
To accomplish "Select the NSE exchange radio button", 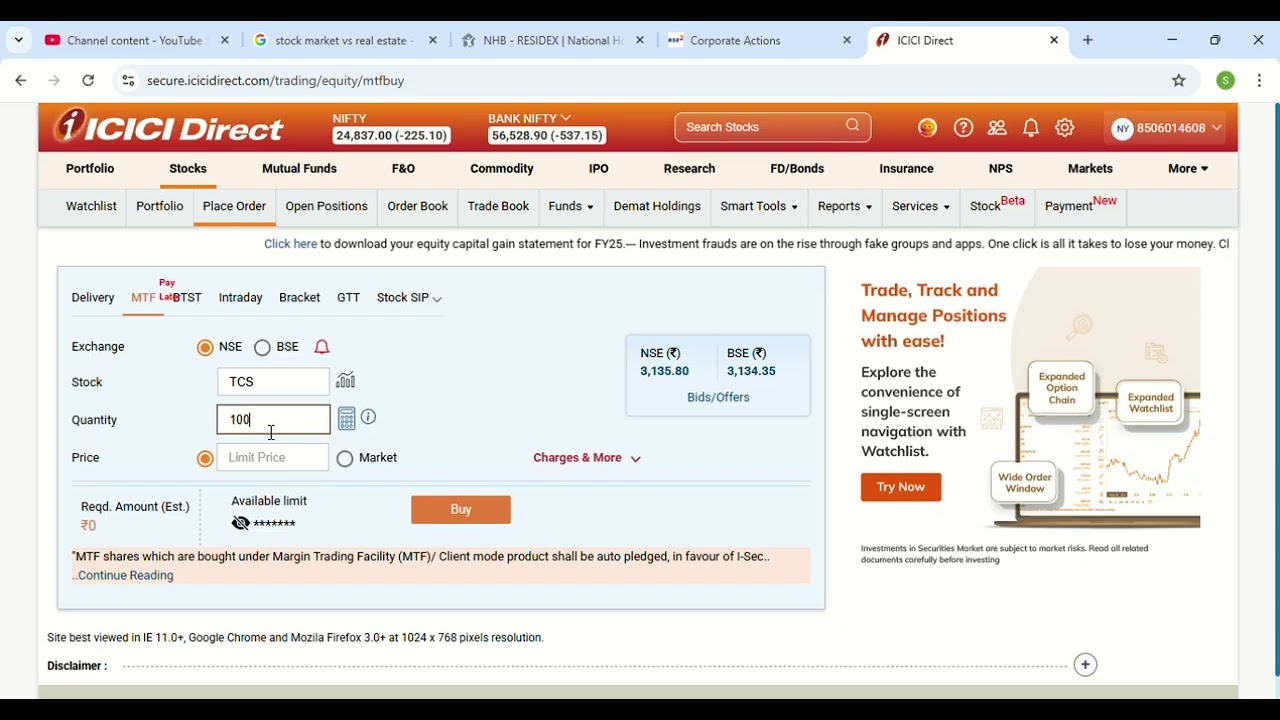I will 205,348.
